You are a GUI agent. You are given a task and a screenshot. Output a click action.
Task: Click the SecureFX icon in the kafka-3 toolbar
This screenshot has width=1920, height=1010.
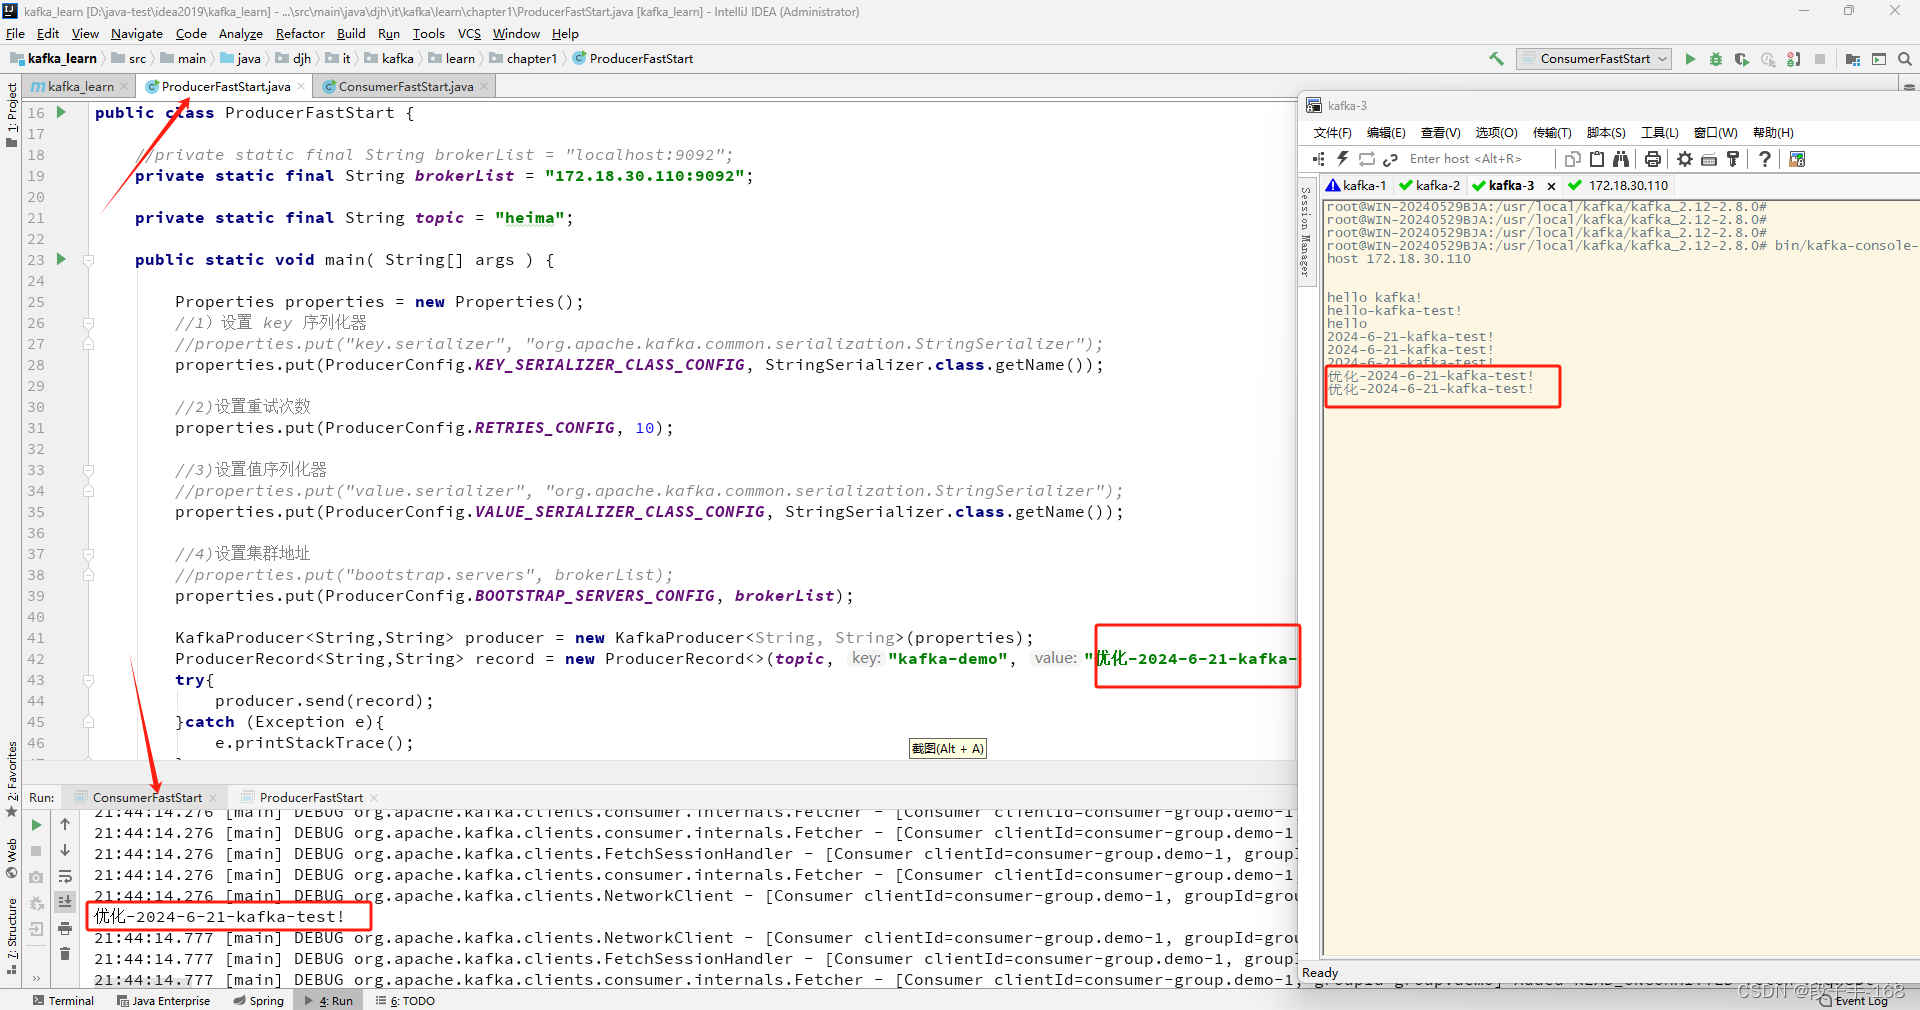(x=1797, y=159)
